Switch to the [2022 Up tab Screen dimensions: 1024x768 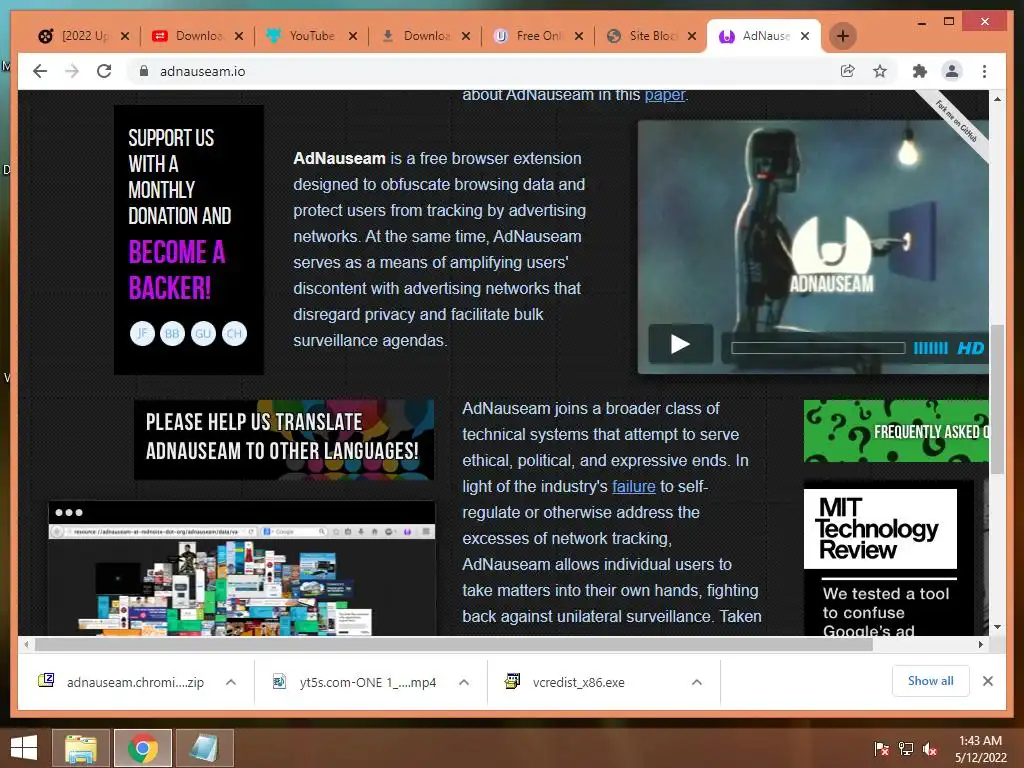(x=83, y=36)
